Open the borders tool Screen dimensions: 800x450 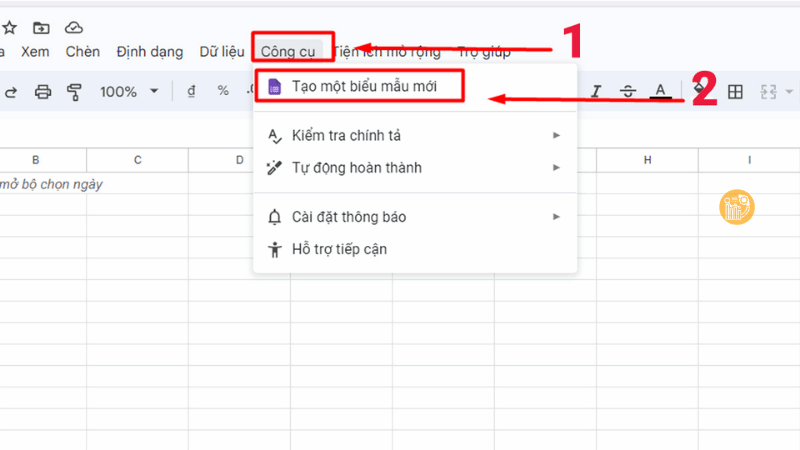coord(735,92)
